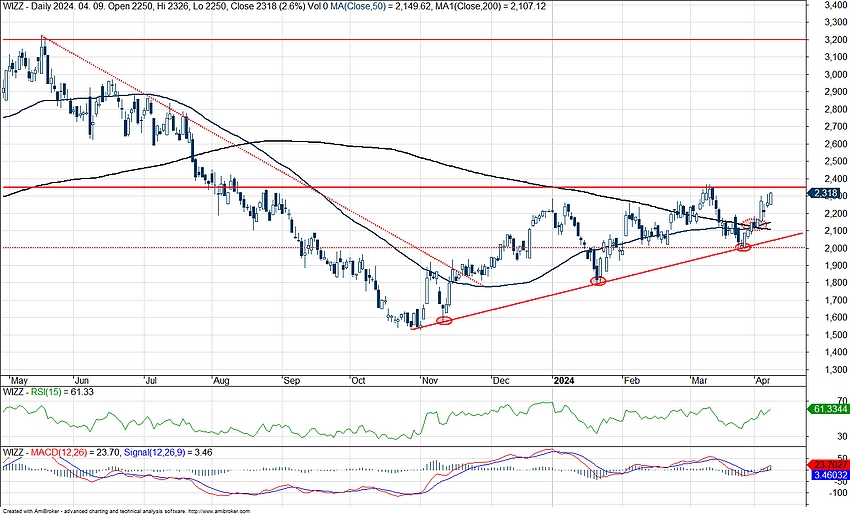Click the 70 level on RSI axis
Viewport: 850px width, 515px height.
pyautogui.click(x=842, y=400)
